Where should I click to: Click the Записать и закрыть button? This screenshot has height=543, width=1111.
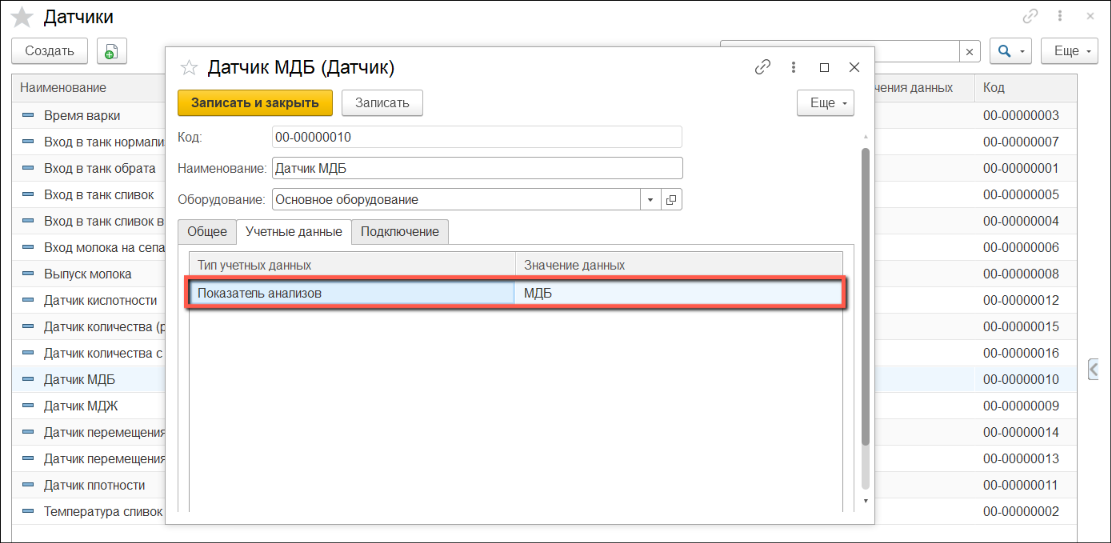255,103
